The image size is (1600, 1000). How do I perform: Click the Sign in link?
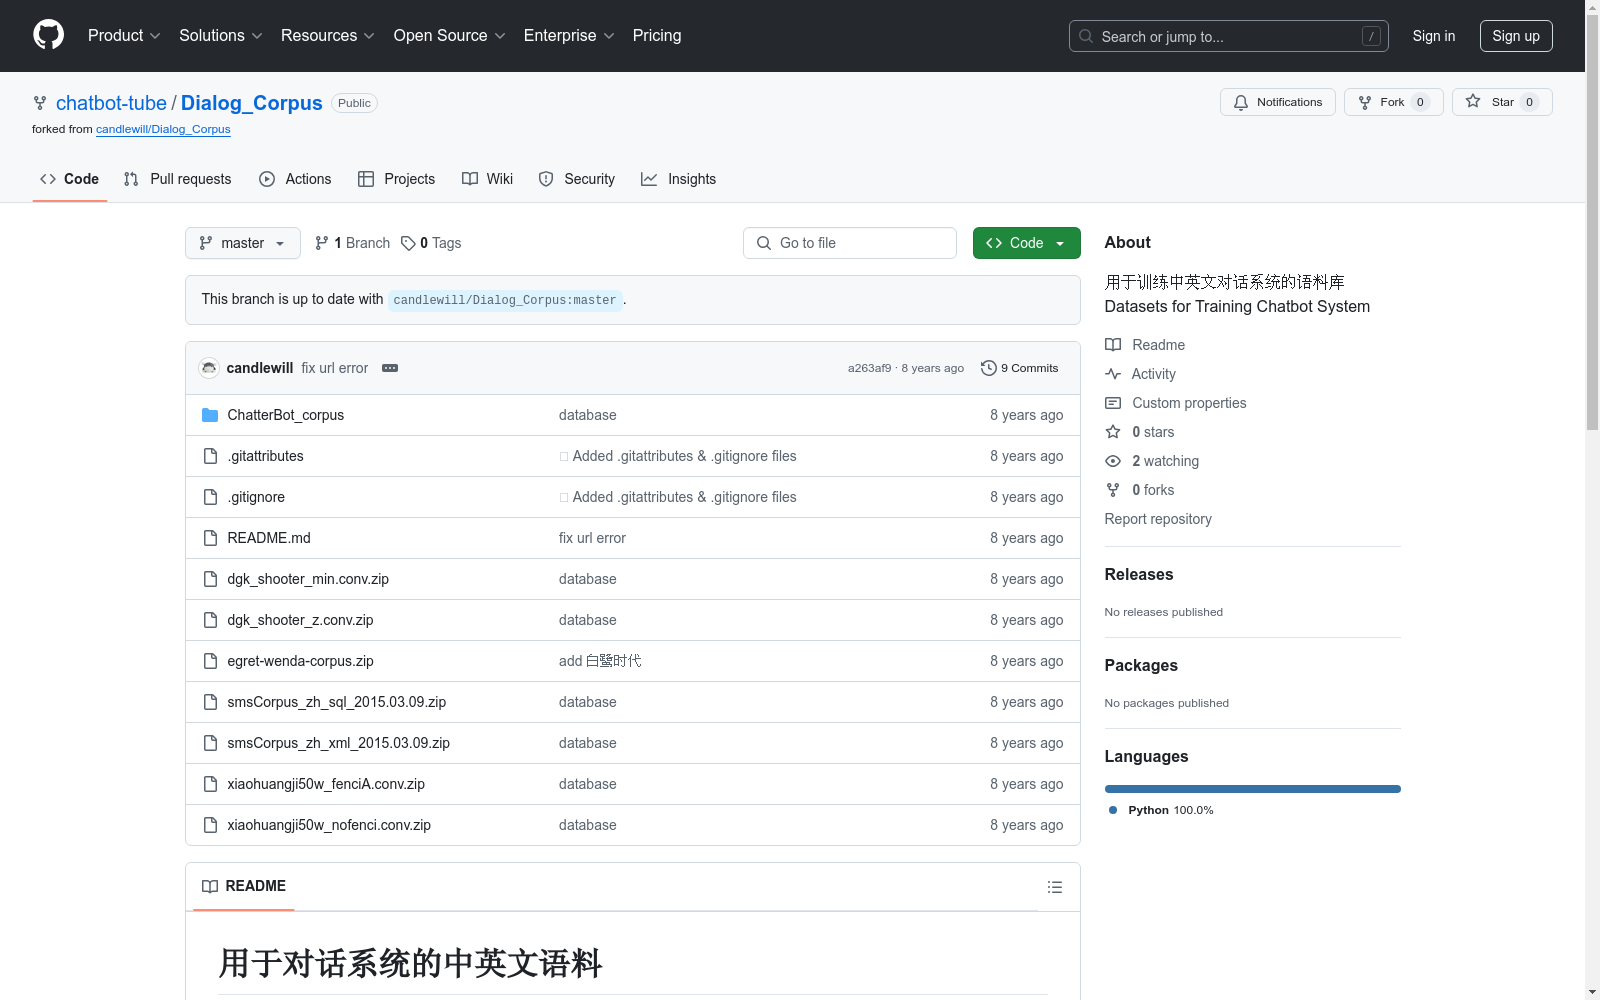click(x=1434, y=36)
